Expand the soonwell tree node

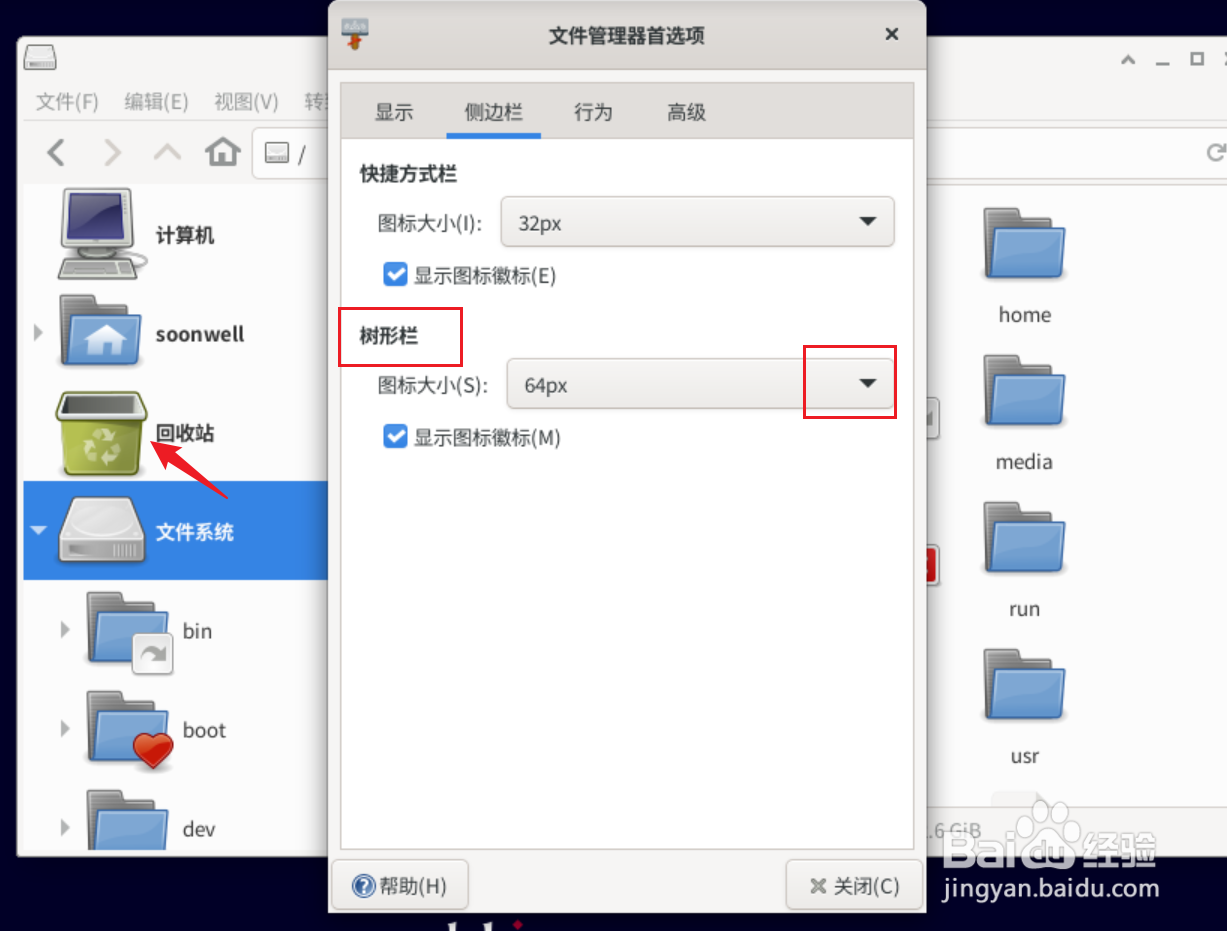39,332
